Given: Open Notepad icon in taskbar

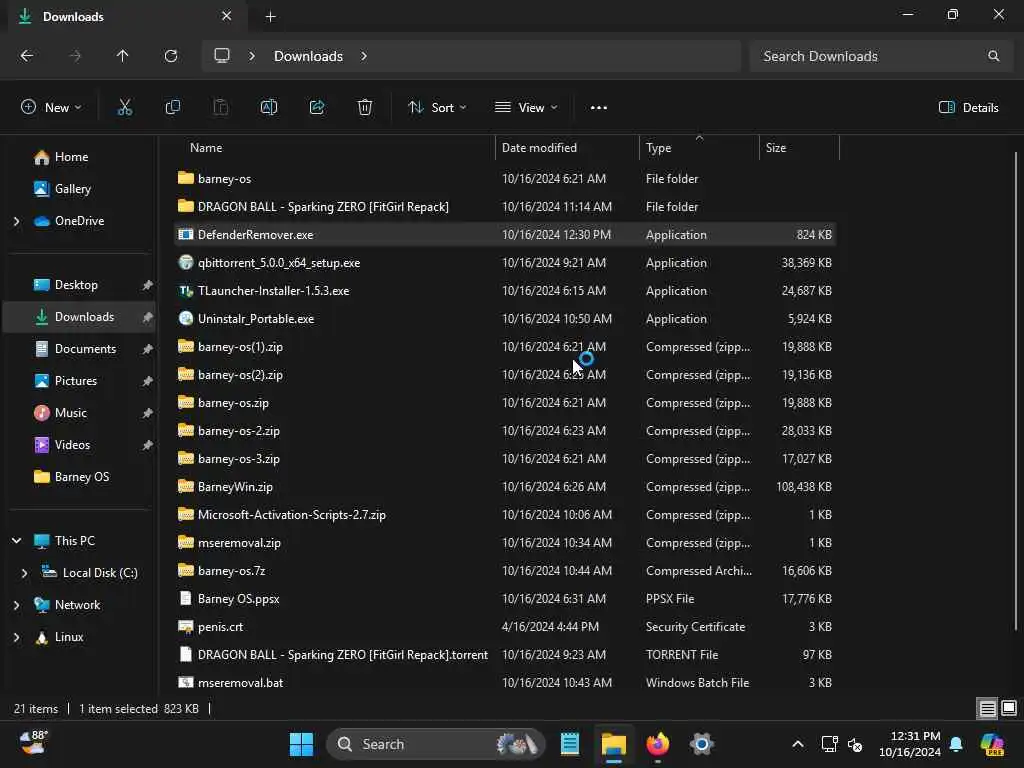Looking at the screenshot, I should tap(569, 744).
